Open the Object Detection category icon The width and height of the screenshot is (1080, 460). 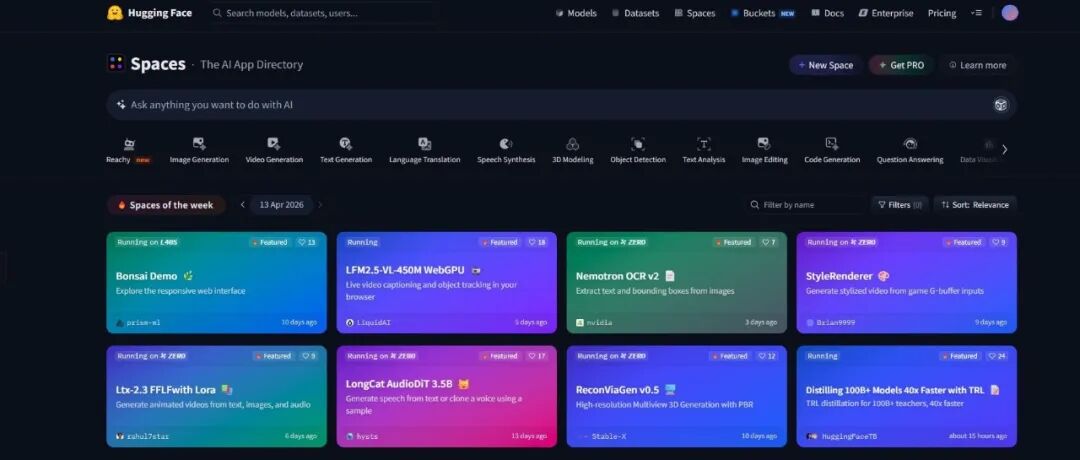pos(638,143)
